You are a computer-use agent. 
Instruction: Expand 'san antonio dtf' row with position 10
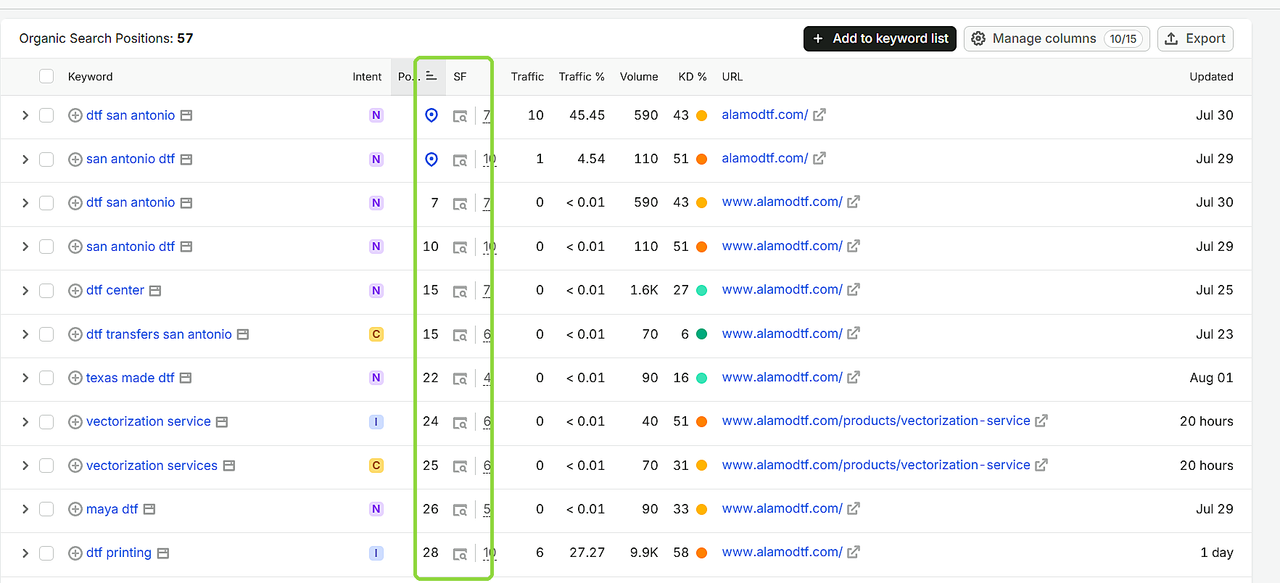click(25, 247)
